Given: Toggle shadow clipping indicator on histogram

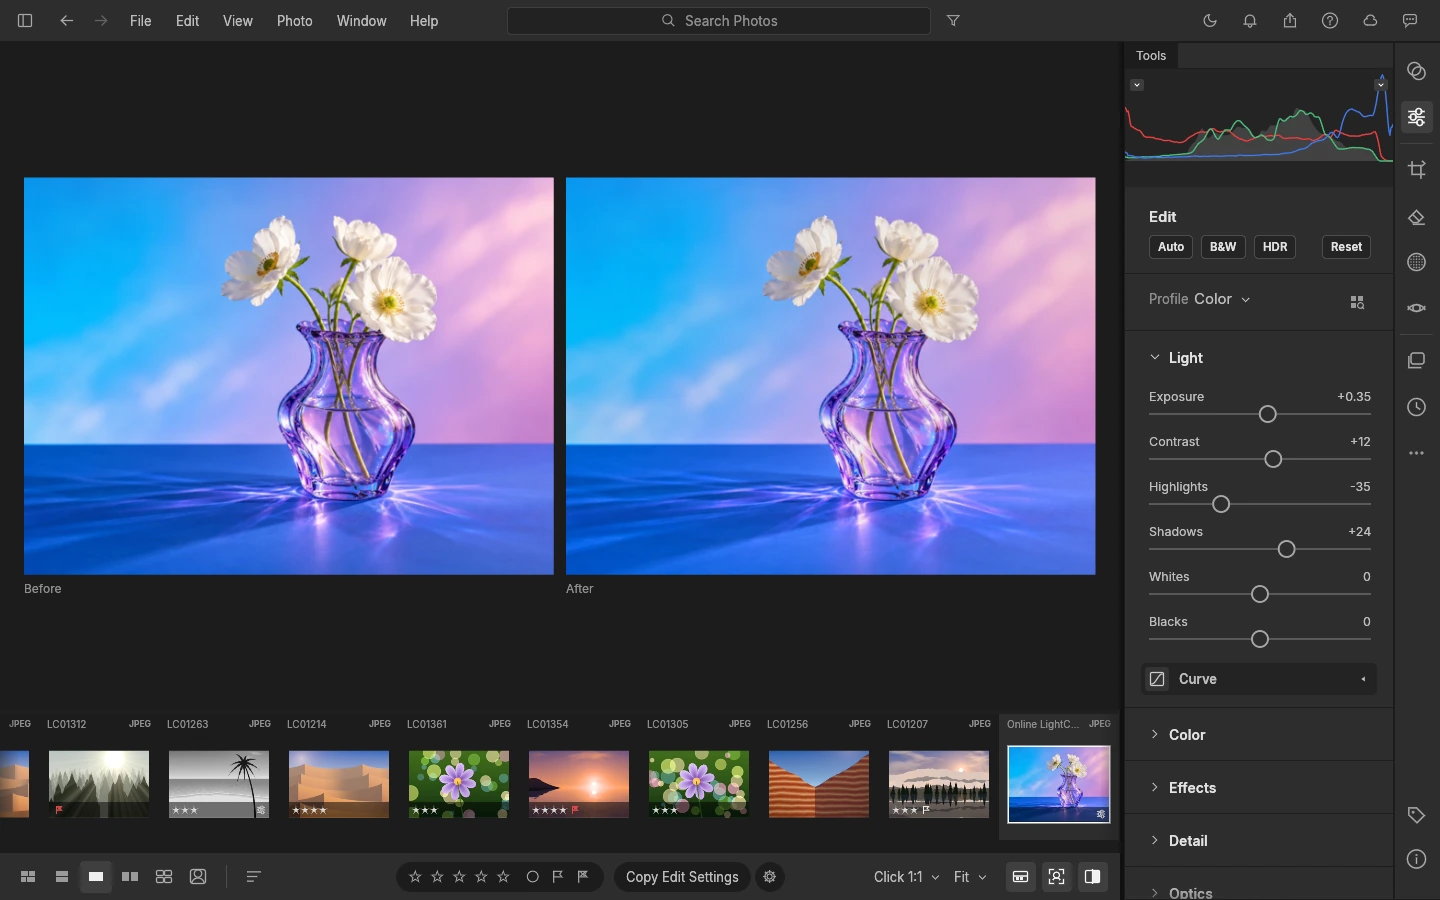Looking at the screenshot, I should pos(1137,85).
